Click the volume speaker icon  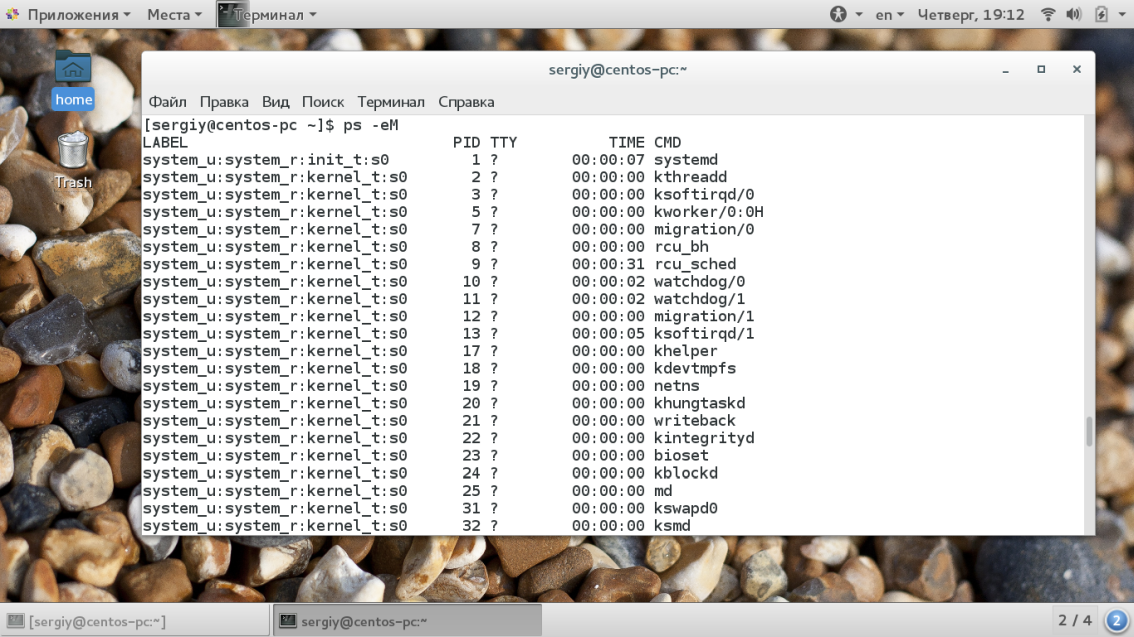click(x=1074, y=14)
